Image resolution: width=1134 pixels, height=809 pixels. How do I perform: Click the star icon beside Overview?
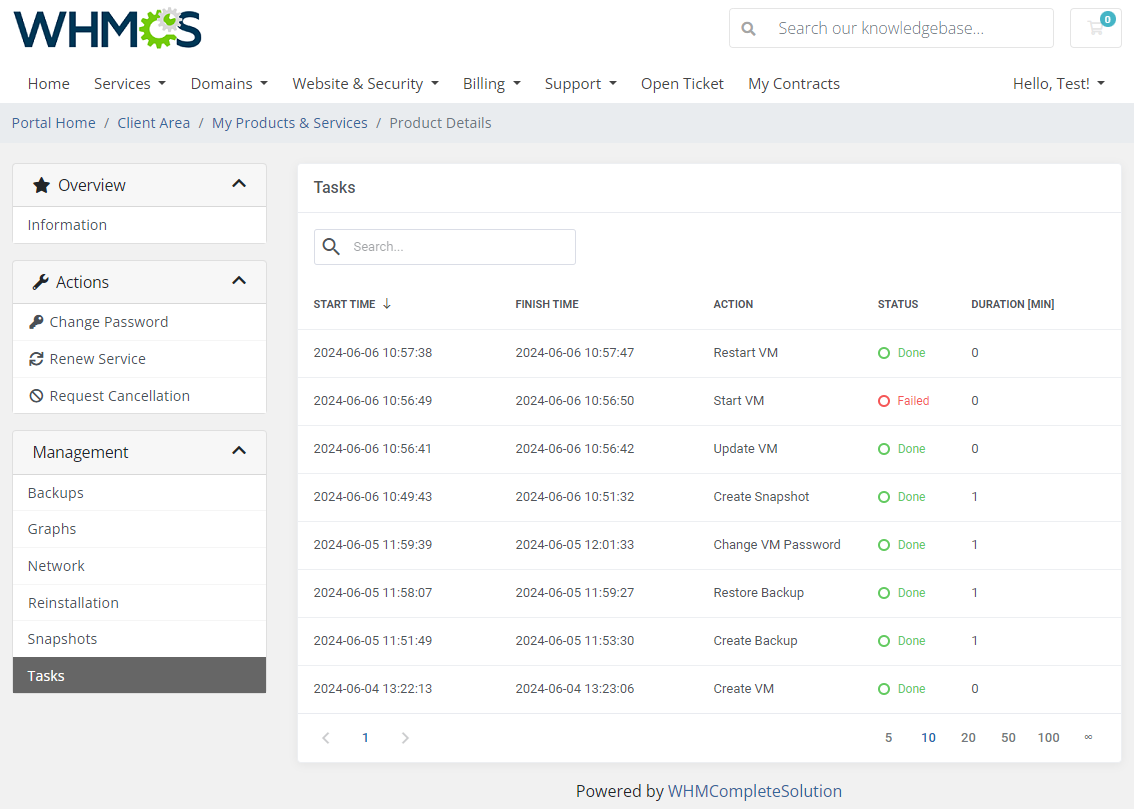click(x=40, y=184)
